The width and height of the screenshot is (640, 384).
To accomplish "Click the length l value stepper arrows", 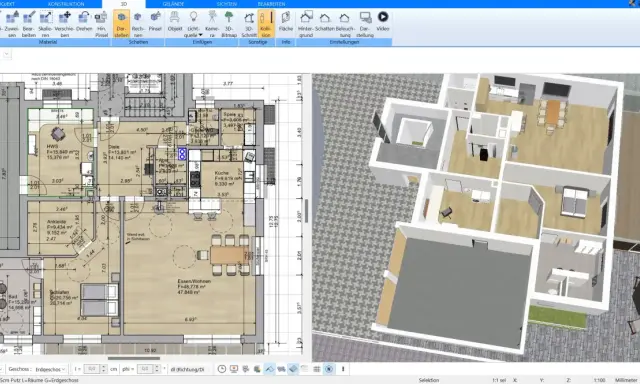I will pos(104,369).
